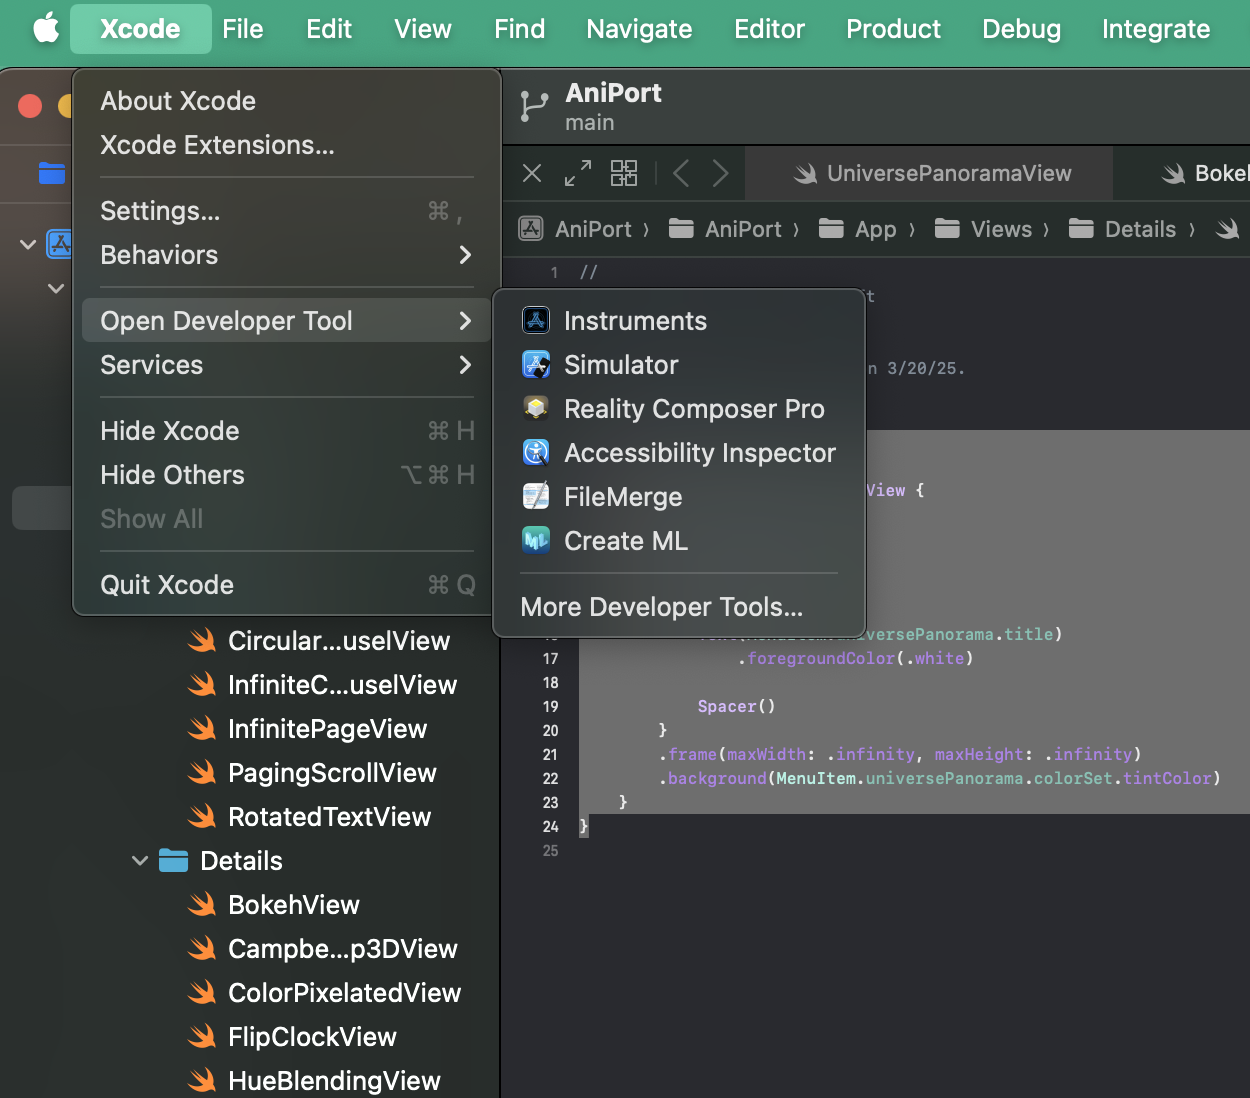Launch Simulator from the submenu

(679, 365)
